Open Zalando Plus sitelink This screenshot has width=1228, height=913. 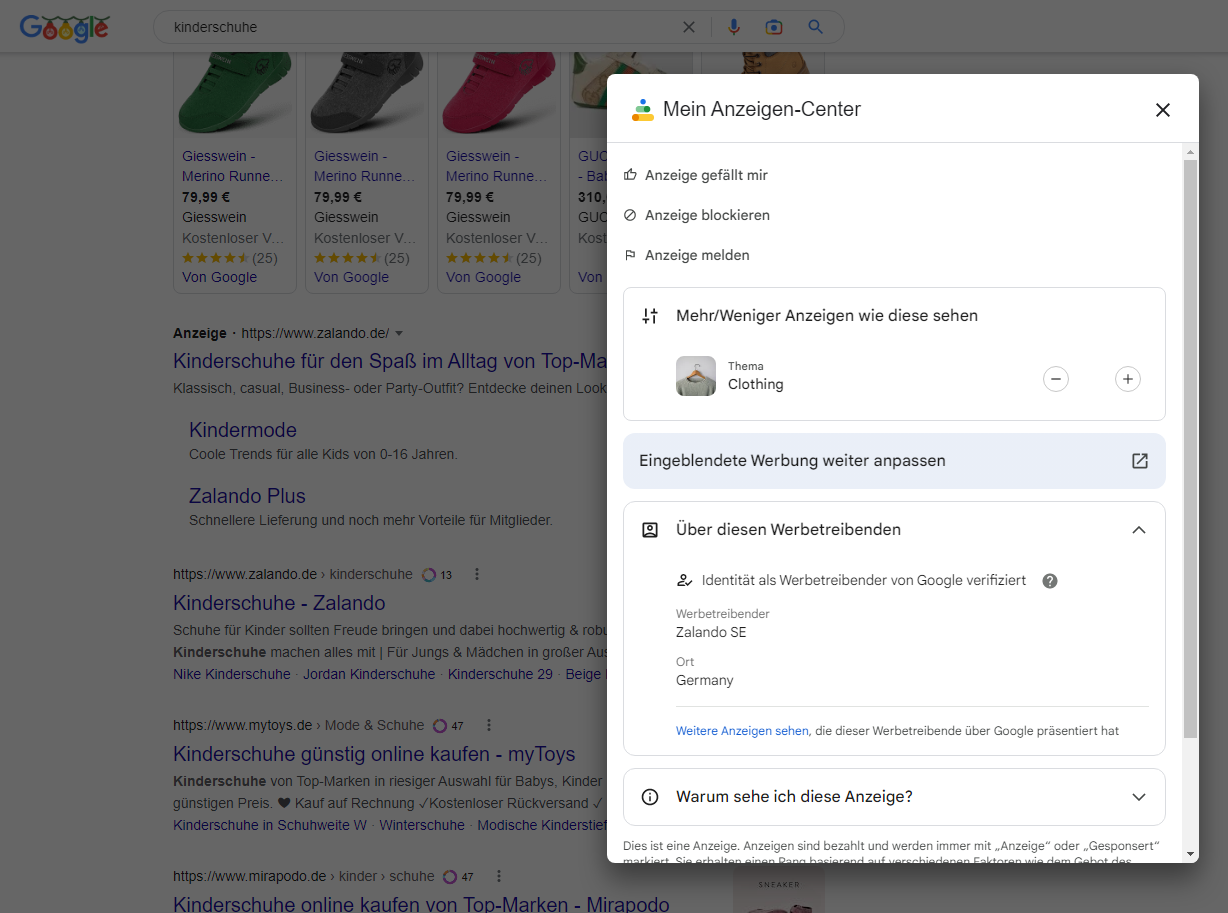pyautogui.click(x=247, y=496)
